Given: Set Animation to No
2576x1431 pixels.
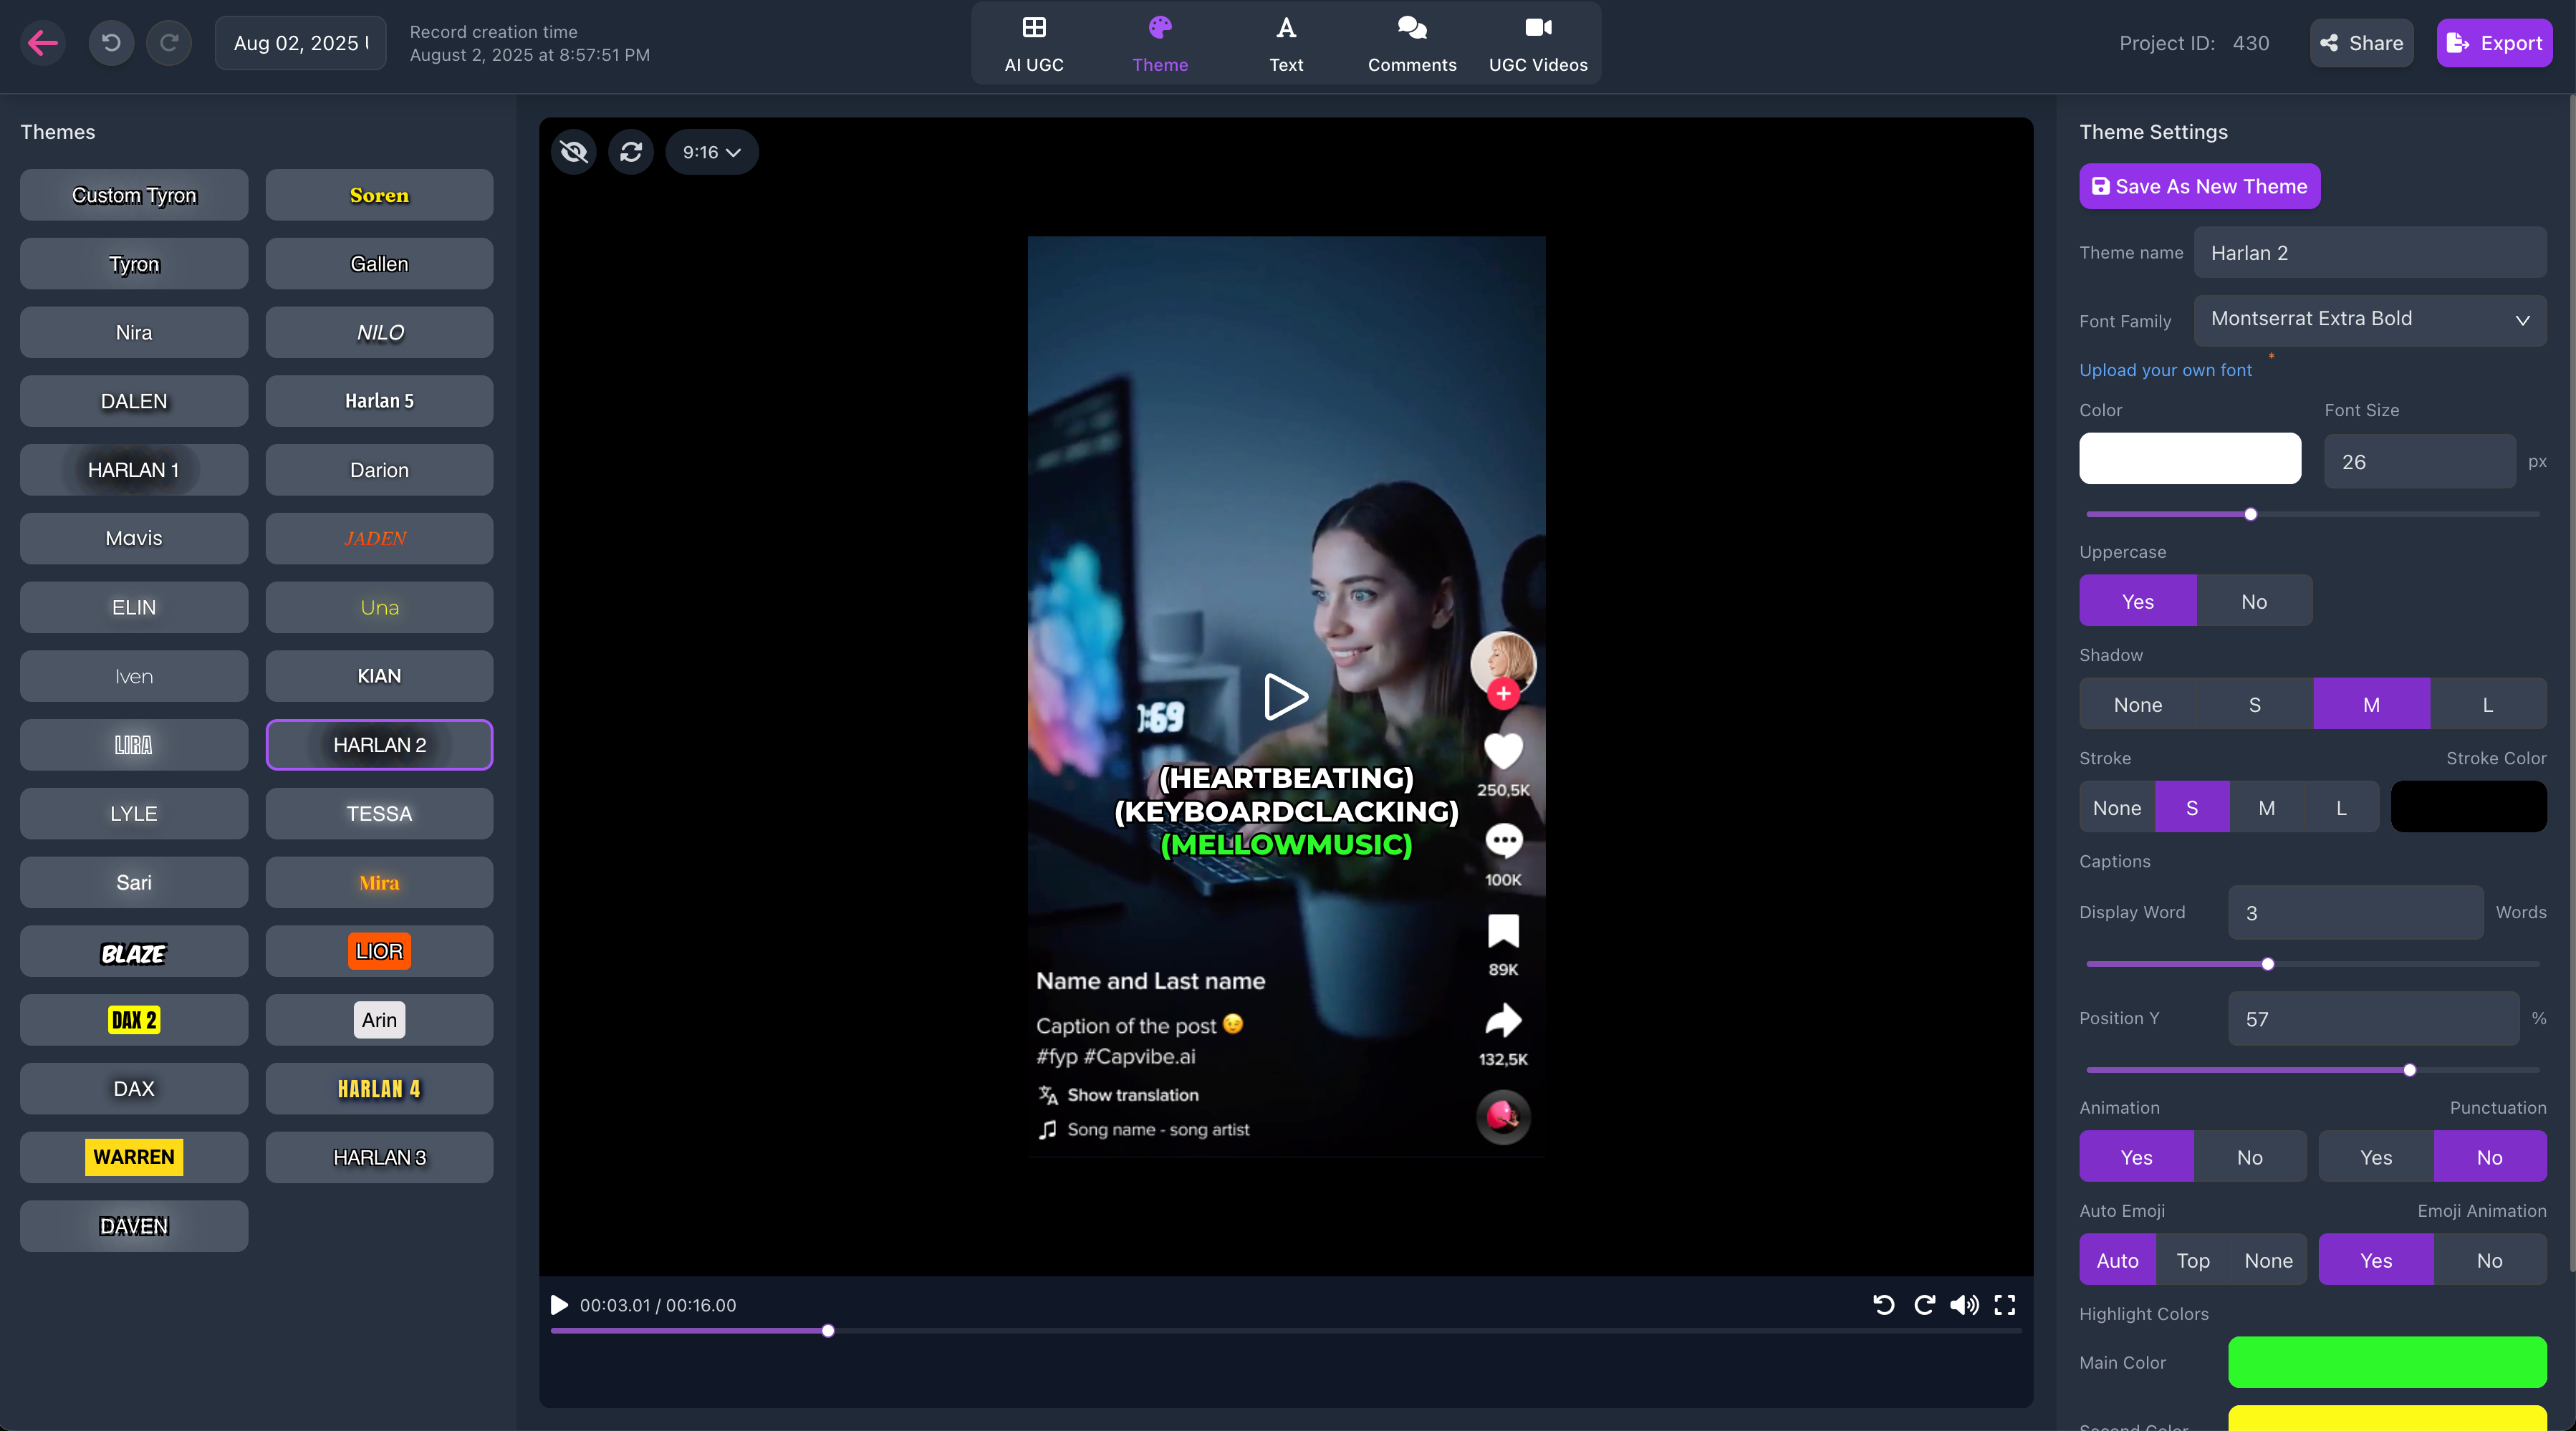Looking at the screenshot, I should click(x=2249, y=1157).
